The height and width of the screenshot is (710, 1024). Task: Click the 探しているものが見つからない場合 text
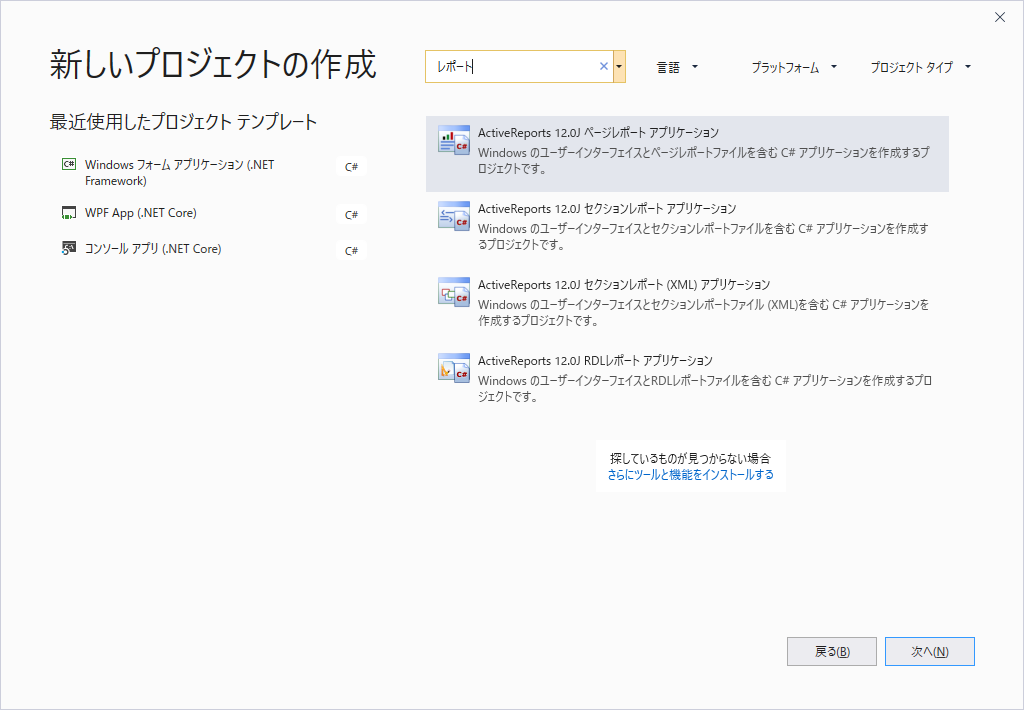690,458
